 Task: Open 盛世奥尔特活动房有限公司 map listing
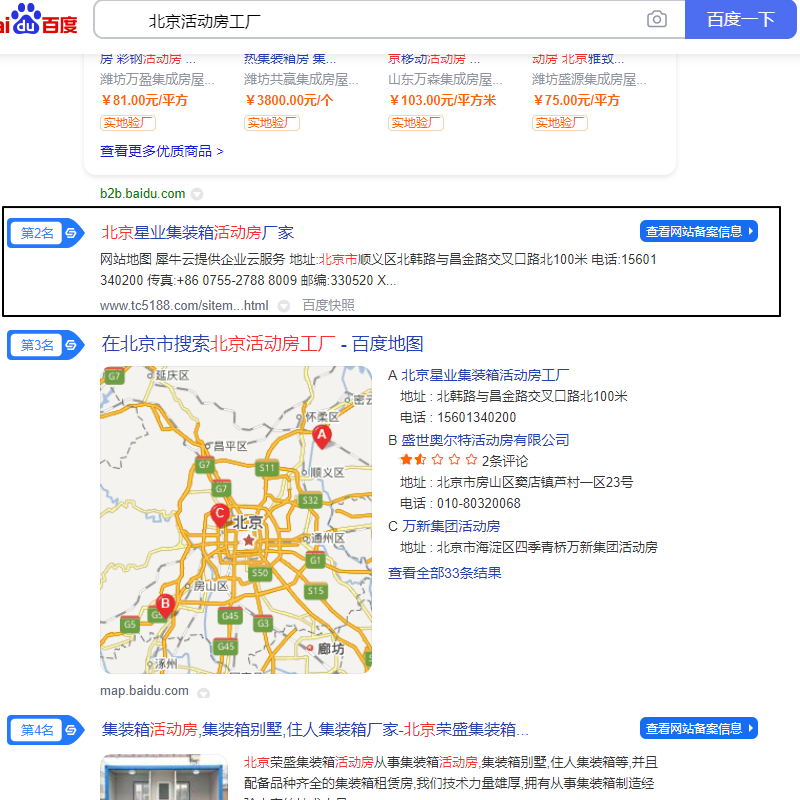pyautogui.click(x=485, y=440)
